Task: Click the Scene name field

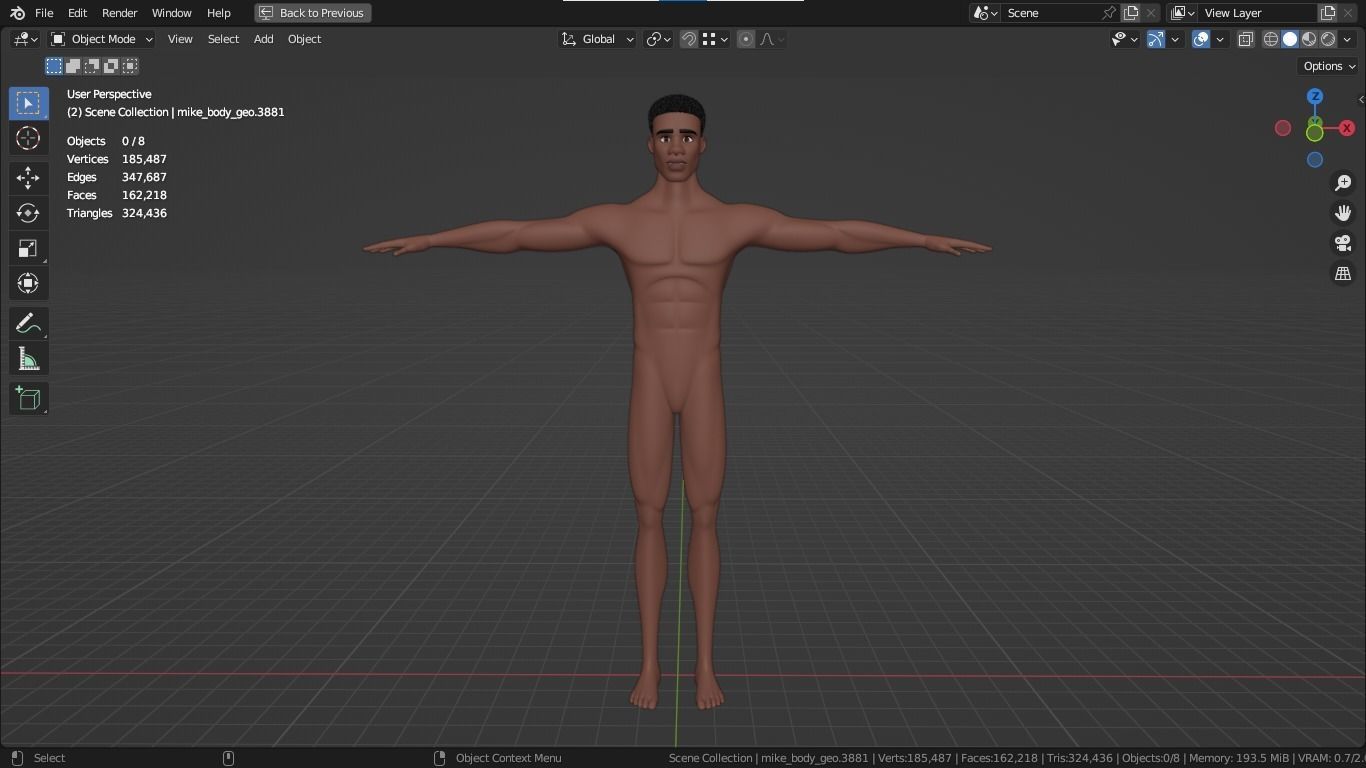Action: click(x=1050, y=13)
